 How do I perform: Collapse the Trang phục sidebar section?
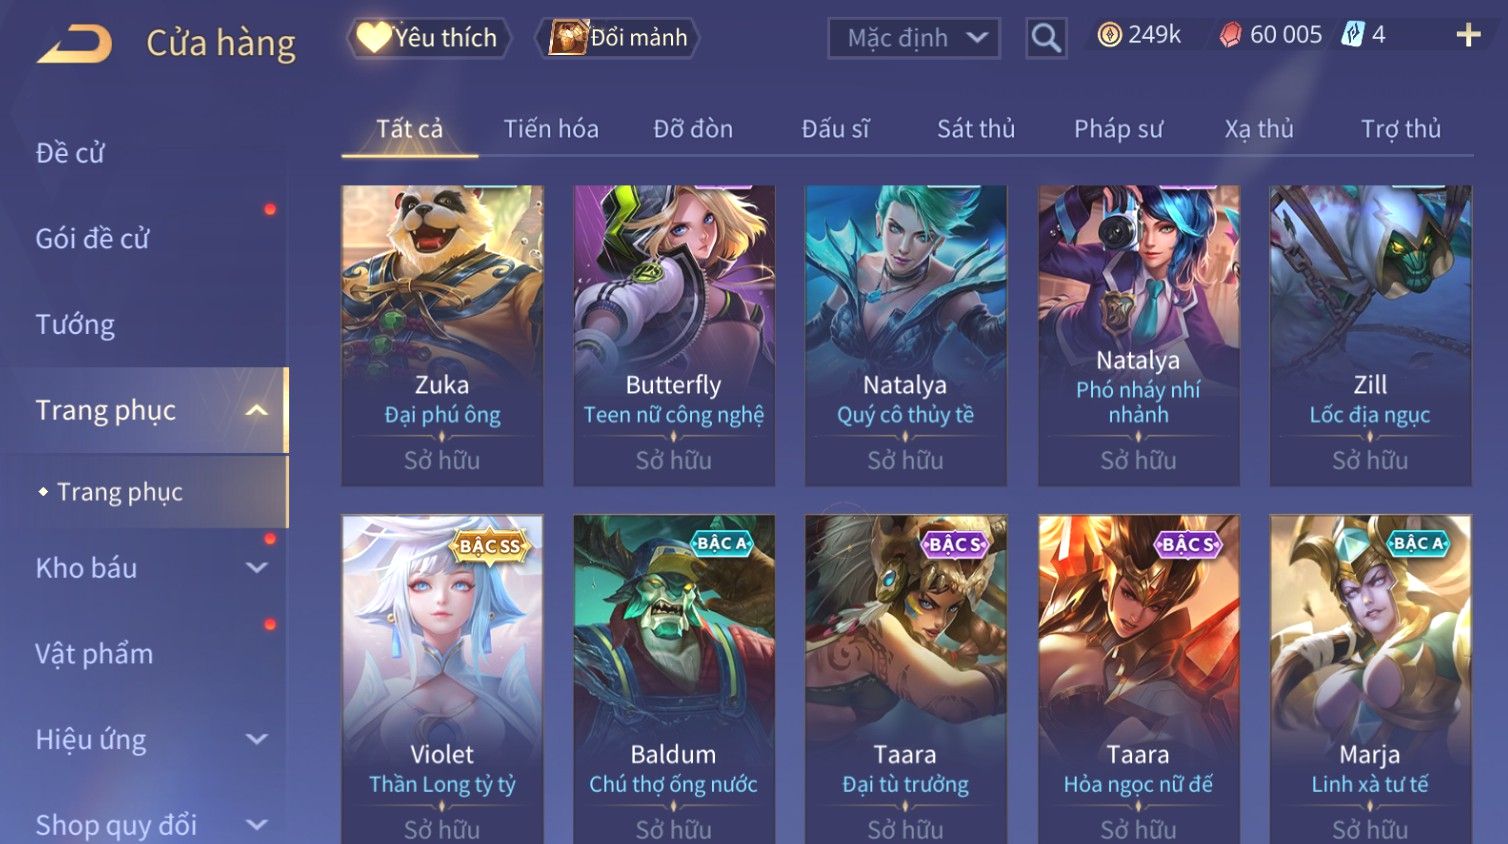pos(257,410)
